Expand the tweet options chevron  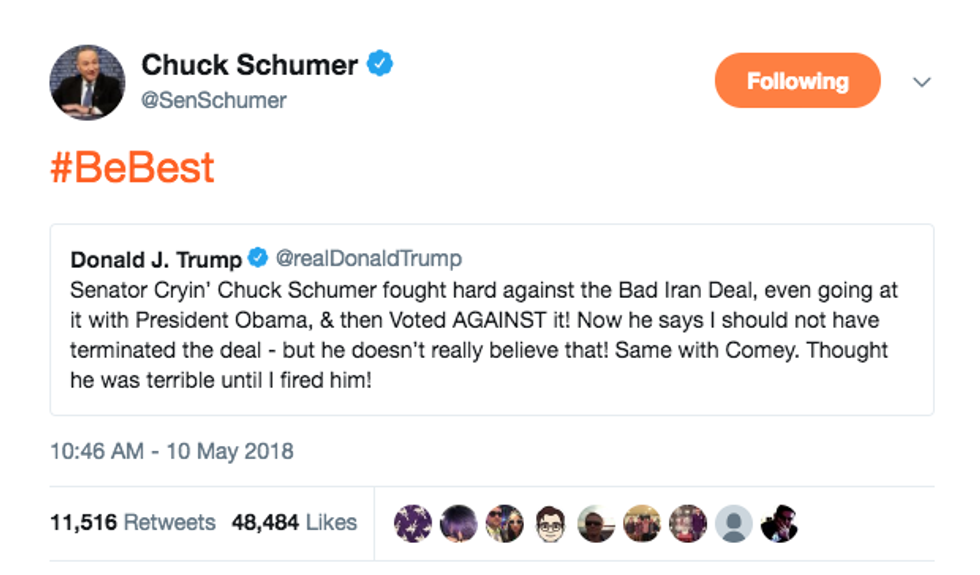[x=922, y=82]
